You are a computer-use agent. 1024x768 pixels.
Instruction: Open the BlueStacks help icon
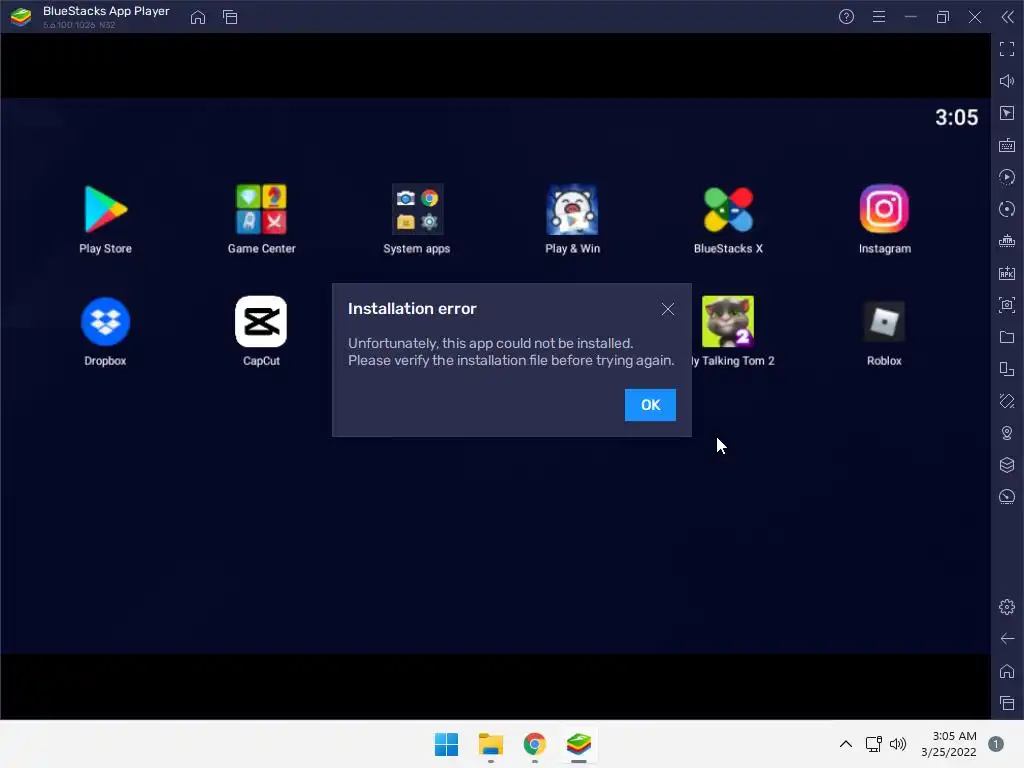click(846, 17)
